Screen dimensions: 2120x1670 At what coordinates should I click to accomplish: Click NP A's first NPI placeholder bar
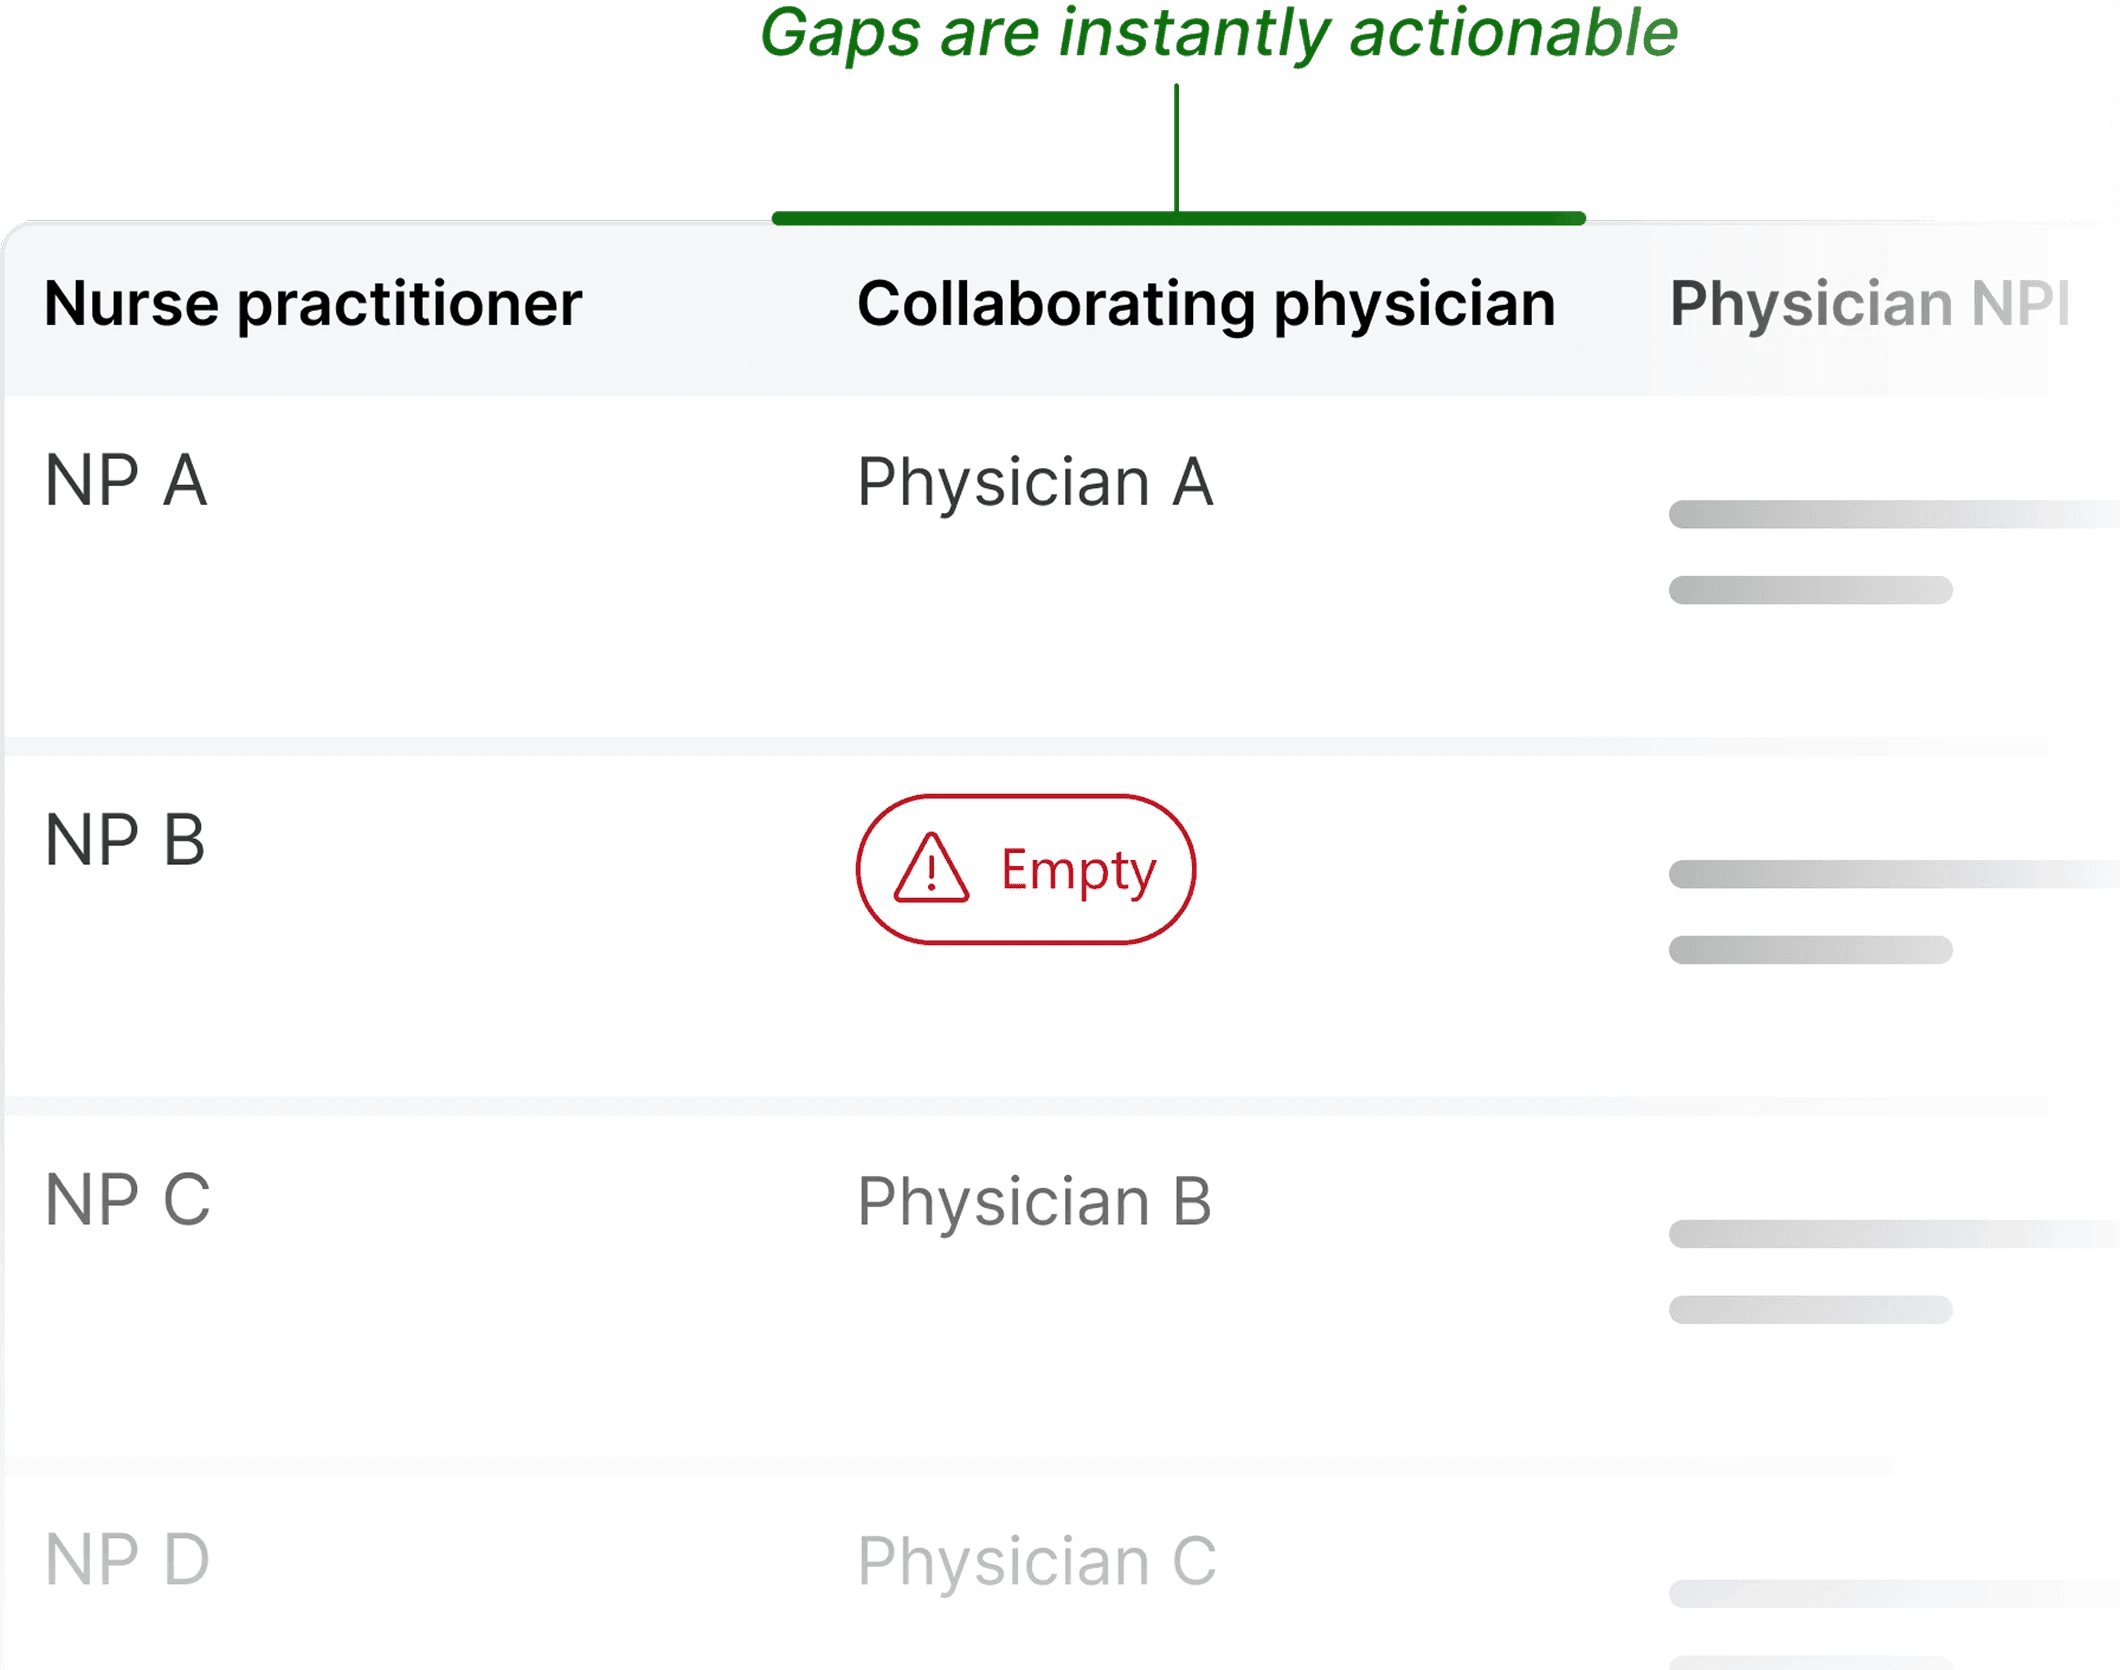coord(1894,514)
